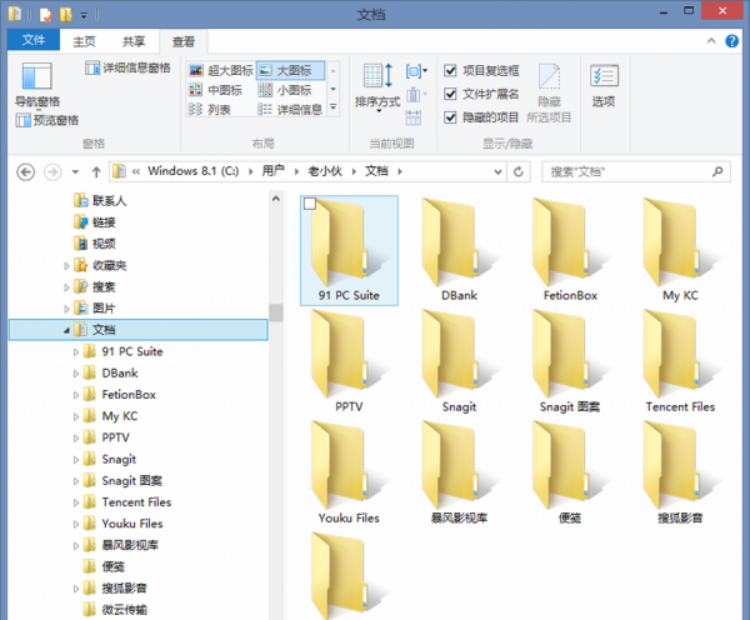Expand the 收藏夹 tree node arrow
Image resolution: width=750 pixels, height=620 pixels.
67,266
